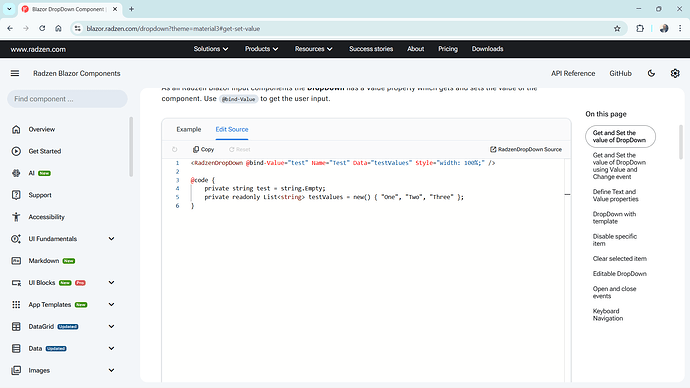Open Chrome three-dot menu

(x=680, y=29)
